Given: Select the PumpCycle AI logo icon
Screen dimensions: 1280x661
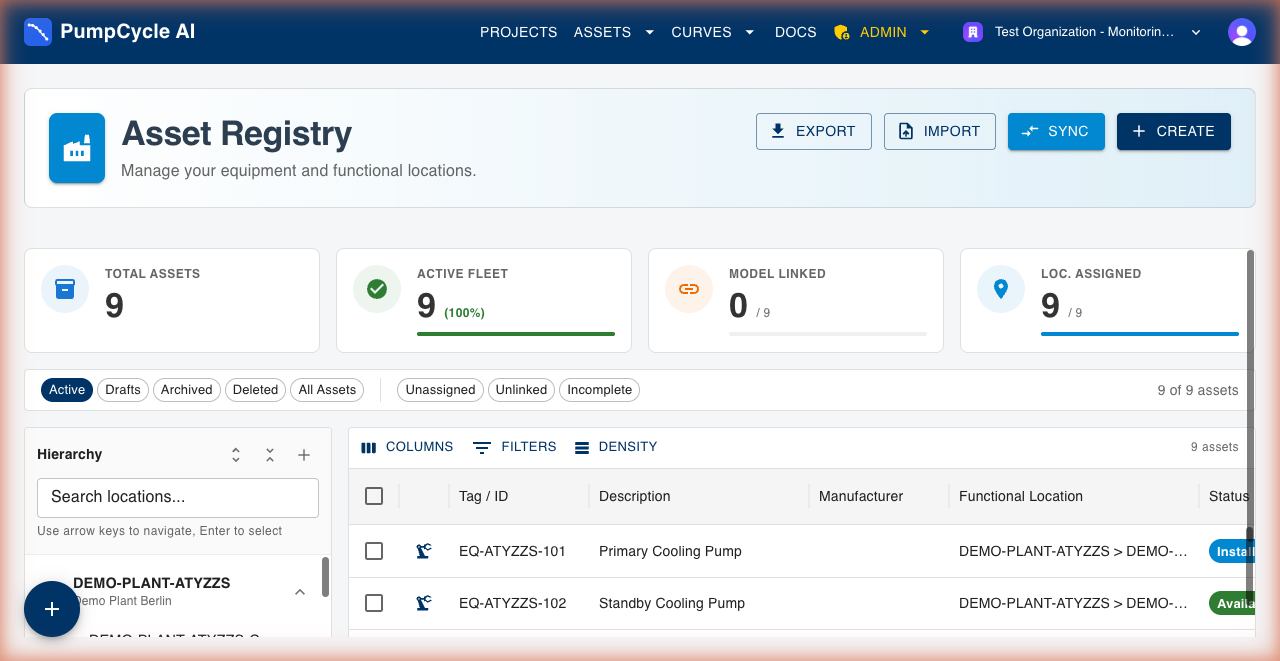Looking at the screenshot, I should pyautogui.click(x=38, y=31).
